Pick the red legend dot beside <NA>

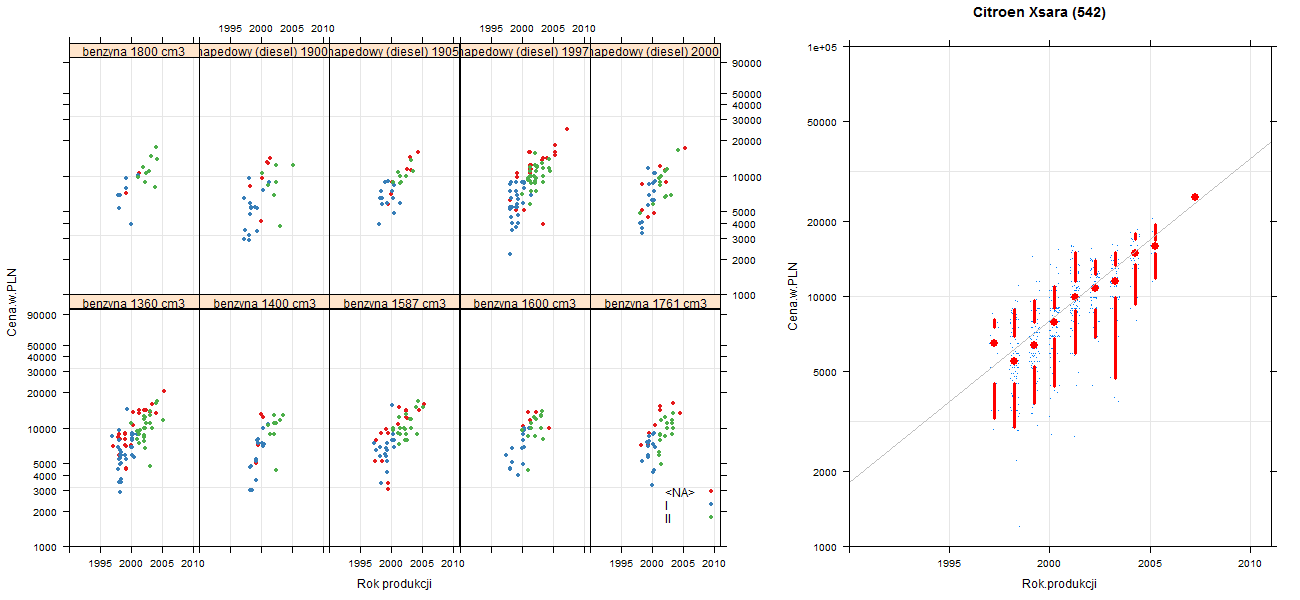pos(711,491)
